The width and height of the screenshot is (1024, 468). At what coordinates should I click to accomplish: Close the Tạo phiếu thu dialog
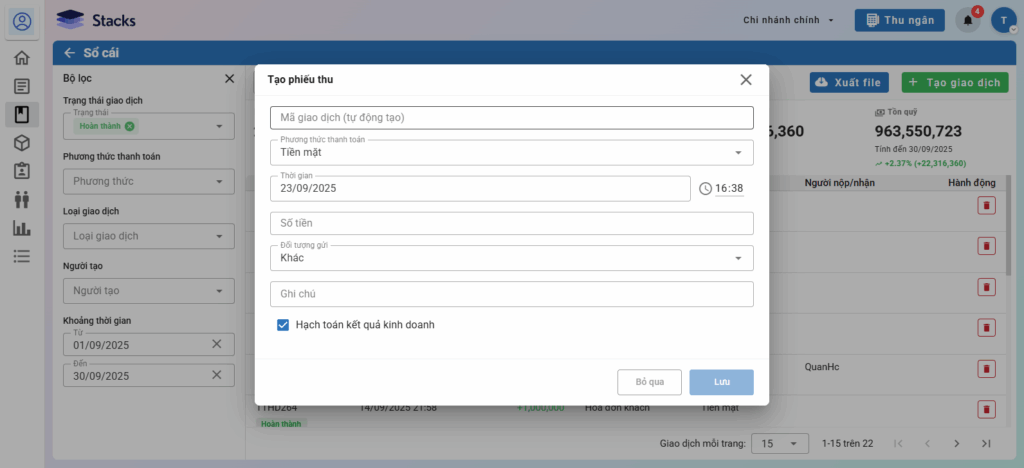coord(746,80)
